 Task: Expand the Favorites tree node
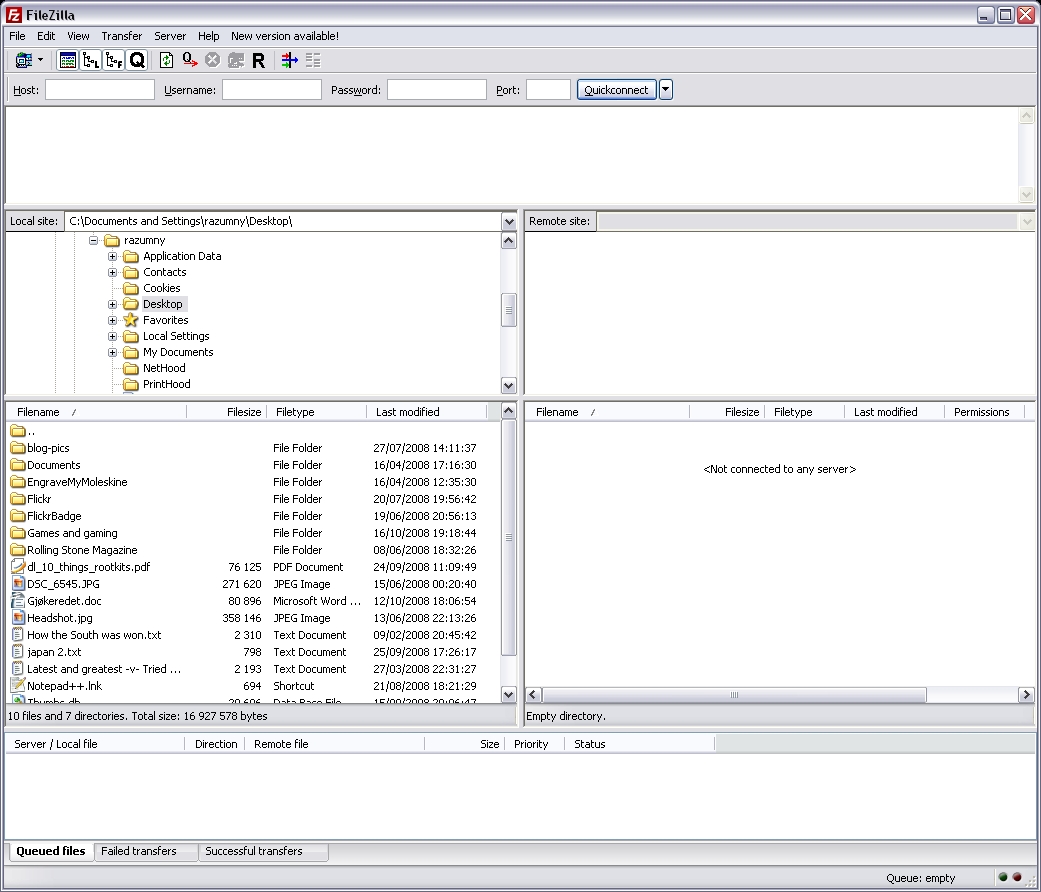pos(112,320)
